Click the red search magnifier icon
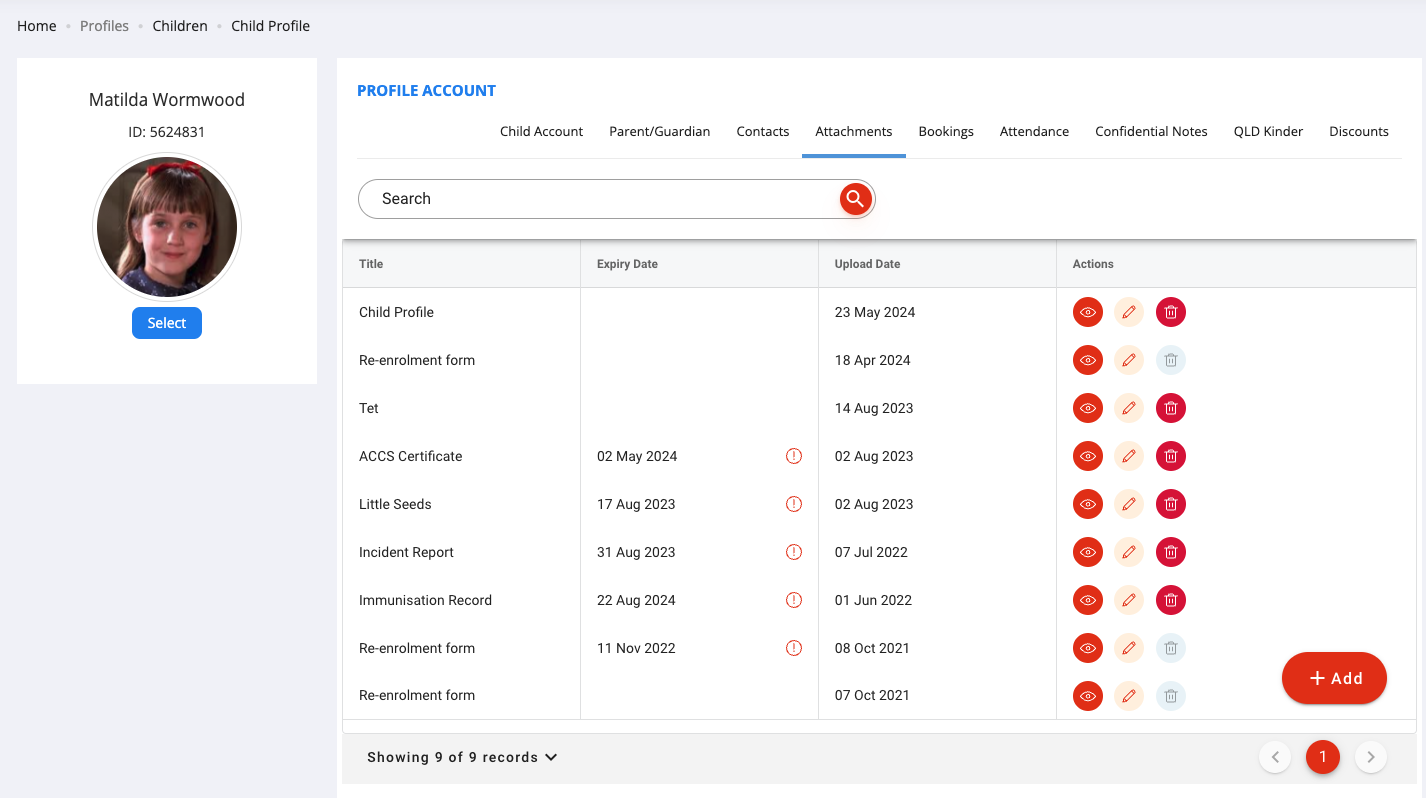The height and width of the screenshot is (798, 1426). tap(855, 199)
